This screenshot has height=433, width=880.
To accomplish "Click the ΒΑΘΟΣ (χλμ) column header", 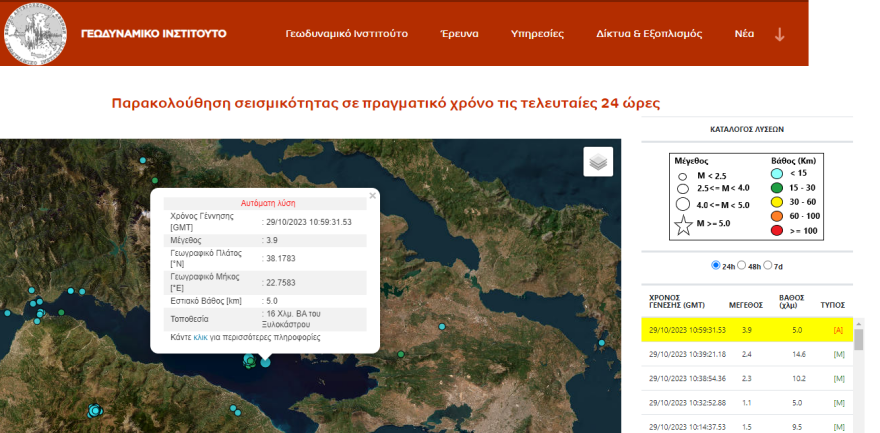I will point(791,301).
